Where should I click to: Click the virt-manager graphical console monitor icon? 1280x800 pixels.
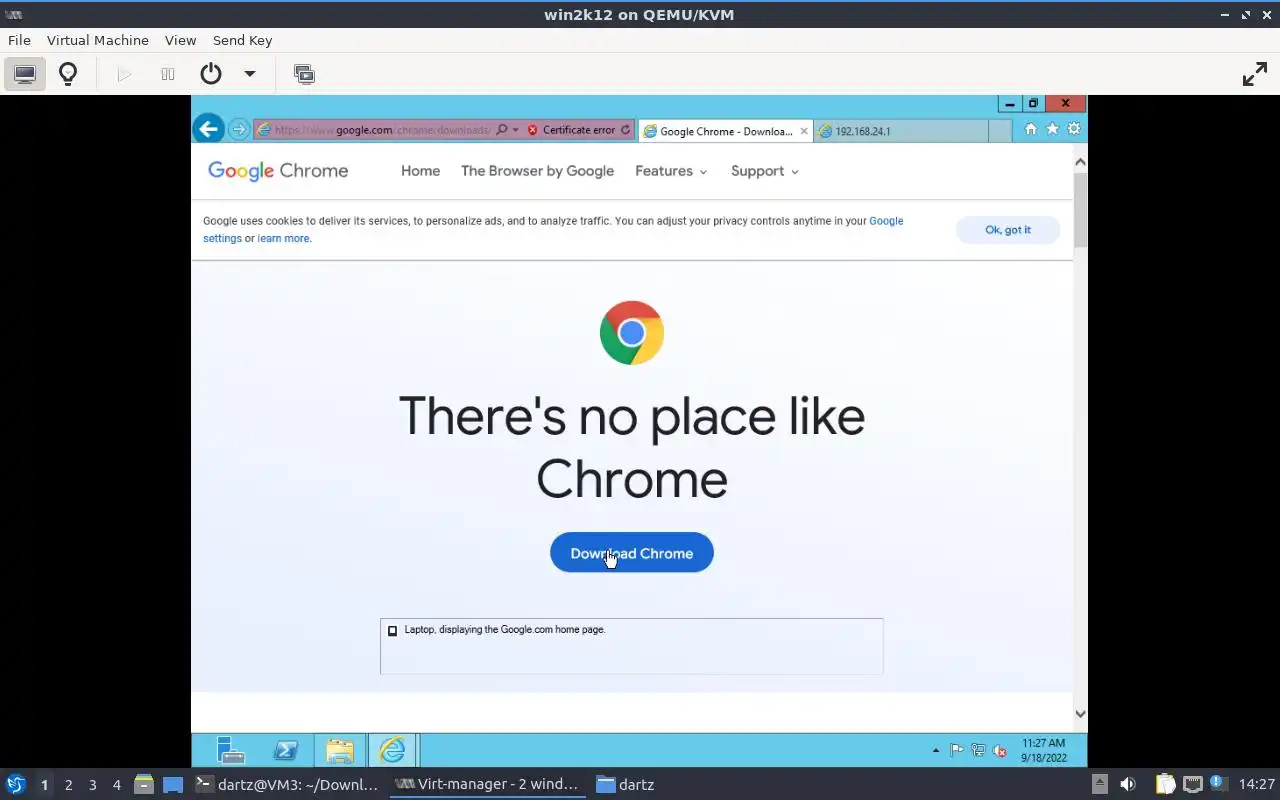[x=25, y=74]
